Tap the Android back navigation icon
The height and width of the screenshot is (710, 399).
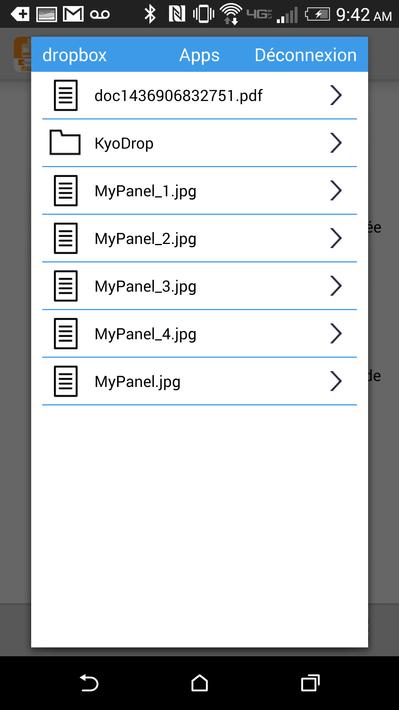pos(89,683)
